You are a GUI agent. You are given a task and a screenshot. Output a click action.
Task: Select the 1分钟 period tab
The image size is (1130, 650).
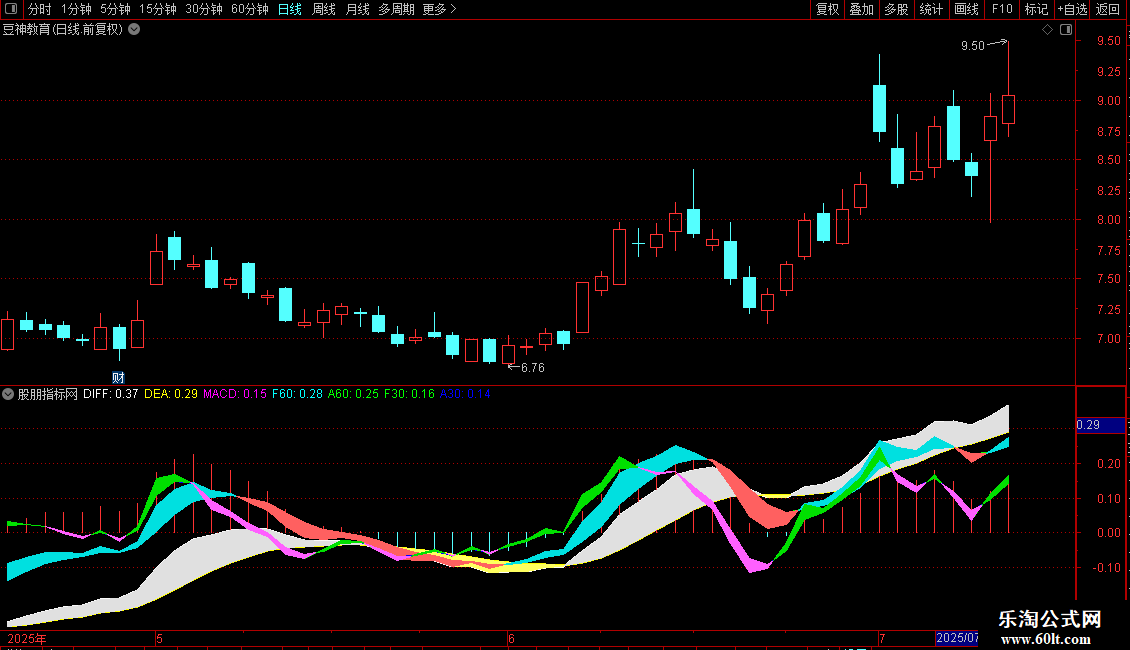point(76,9)
